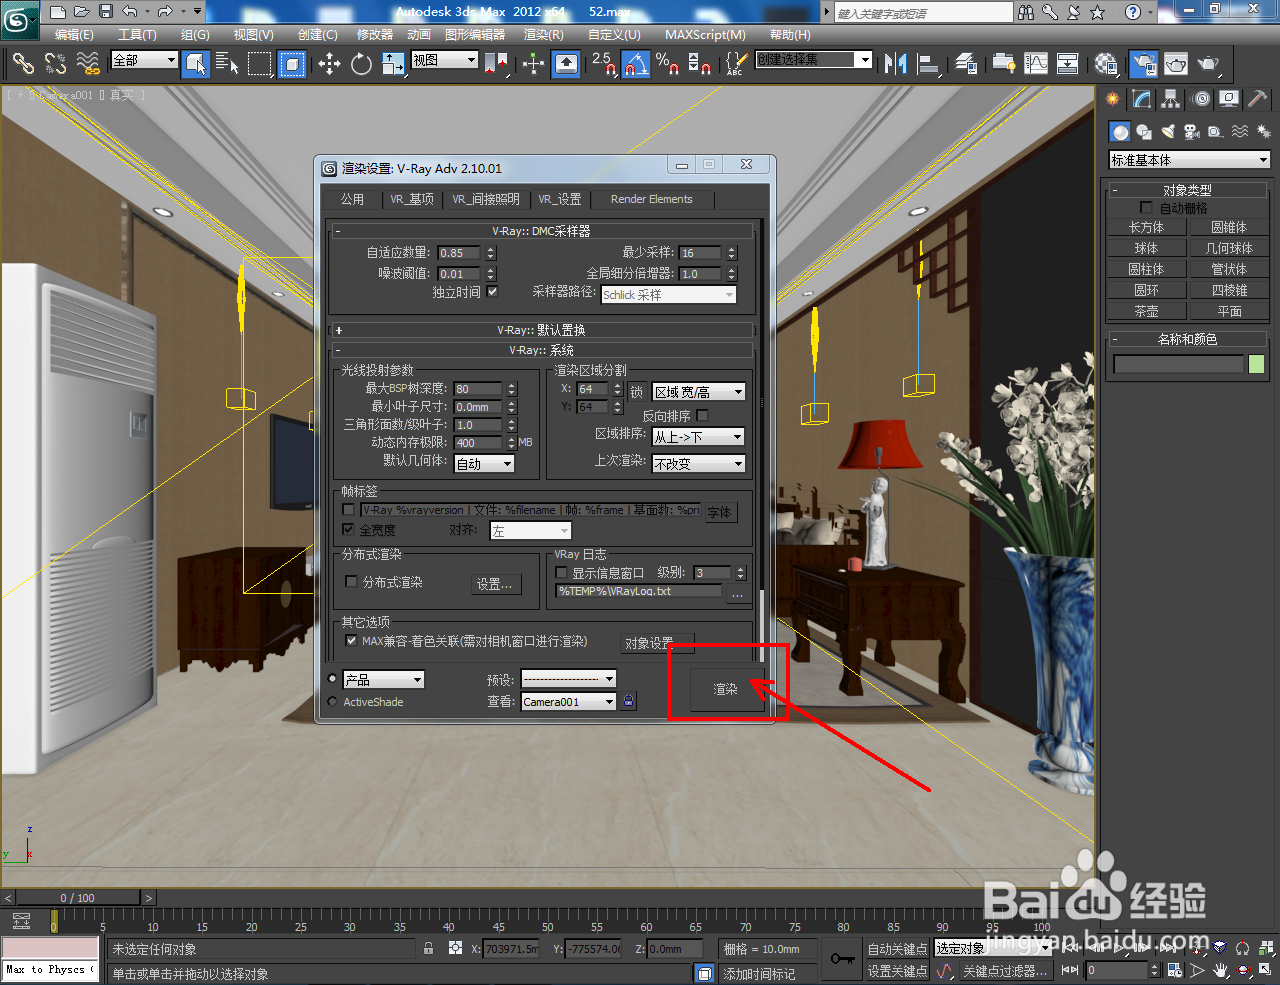Toggle the 全宽度 checkbox

pyautogui.click(x=348, y=530)
